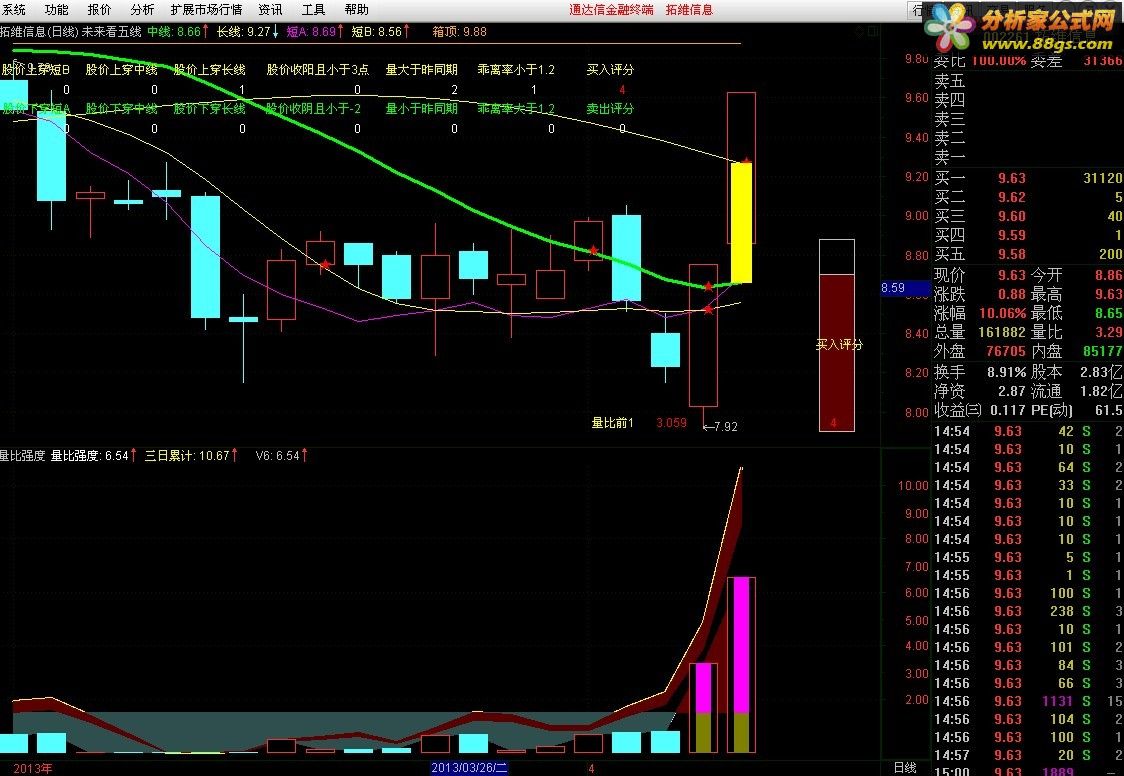
Task: Open the 报价 menu
Action: pos(100,9)
